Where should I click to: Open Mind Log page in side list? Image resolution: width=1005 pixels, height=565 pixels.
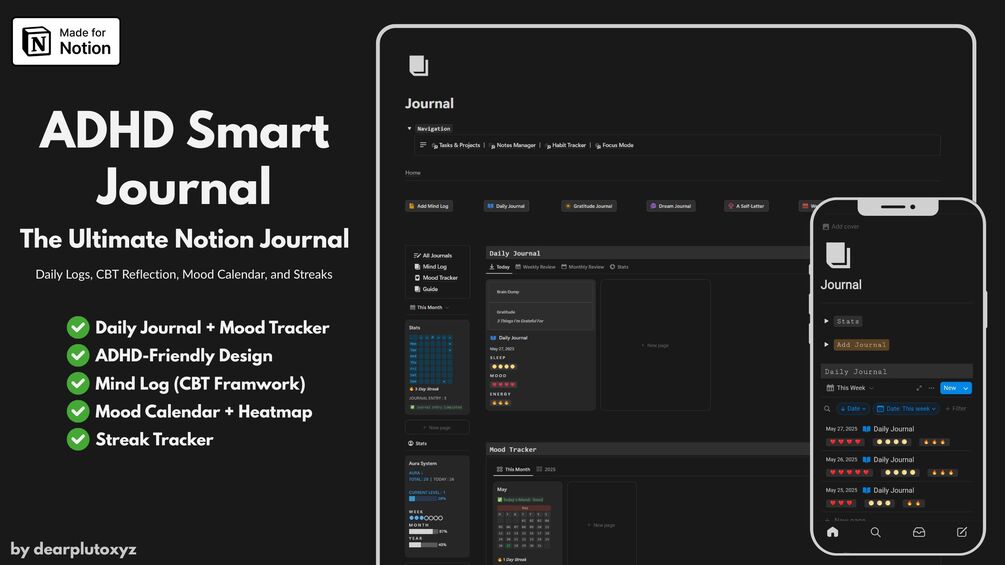(431, 266)
